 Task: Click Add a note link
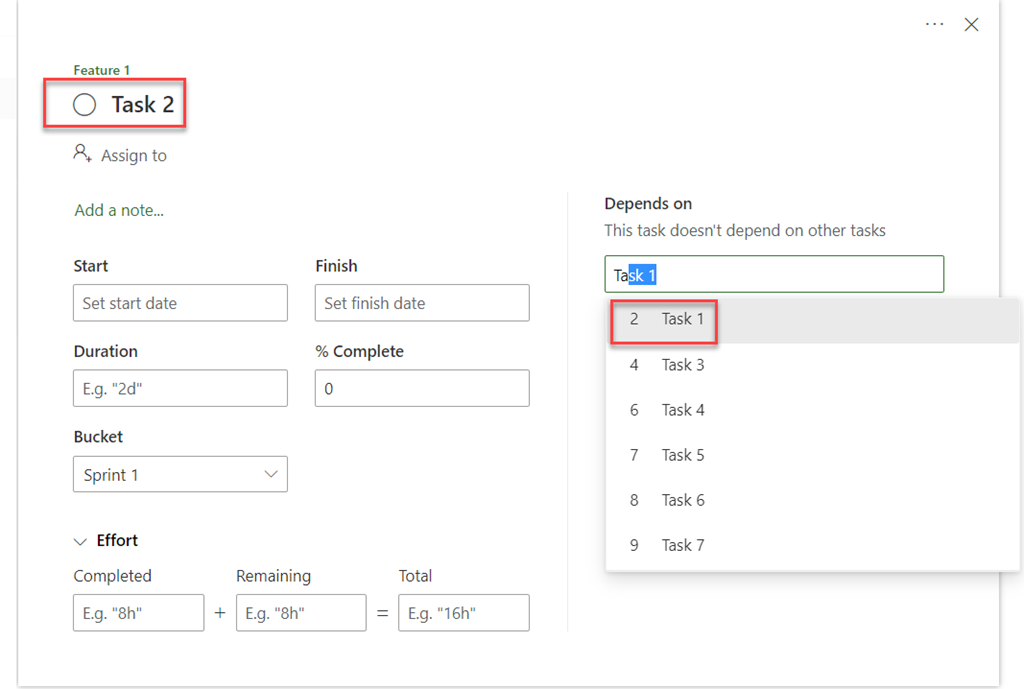pos(119,210)
